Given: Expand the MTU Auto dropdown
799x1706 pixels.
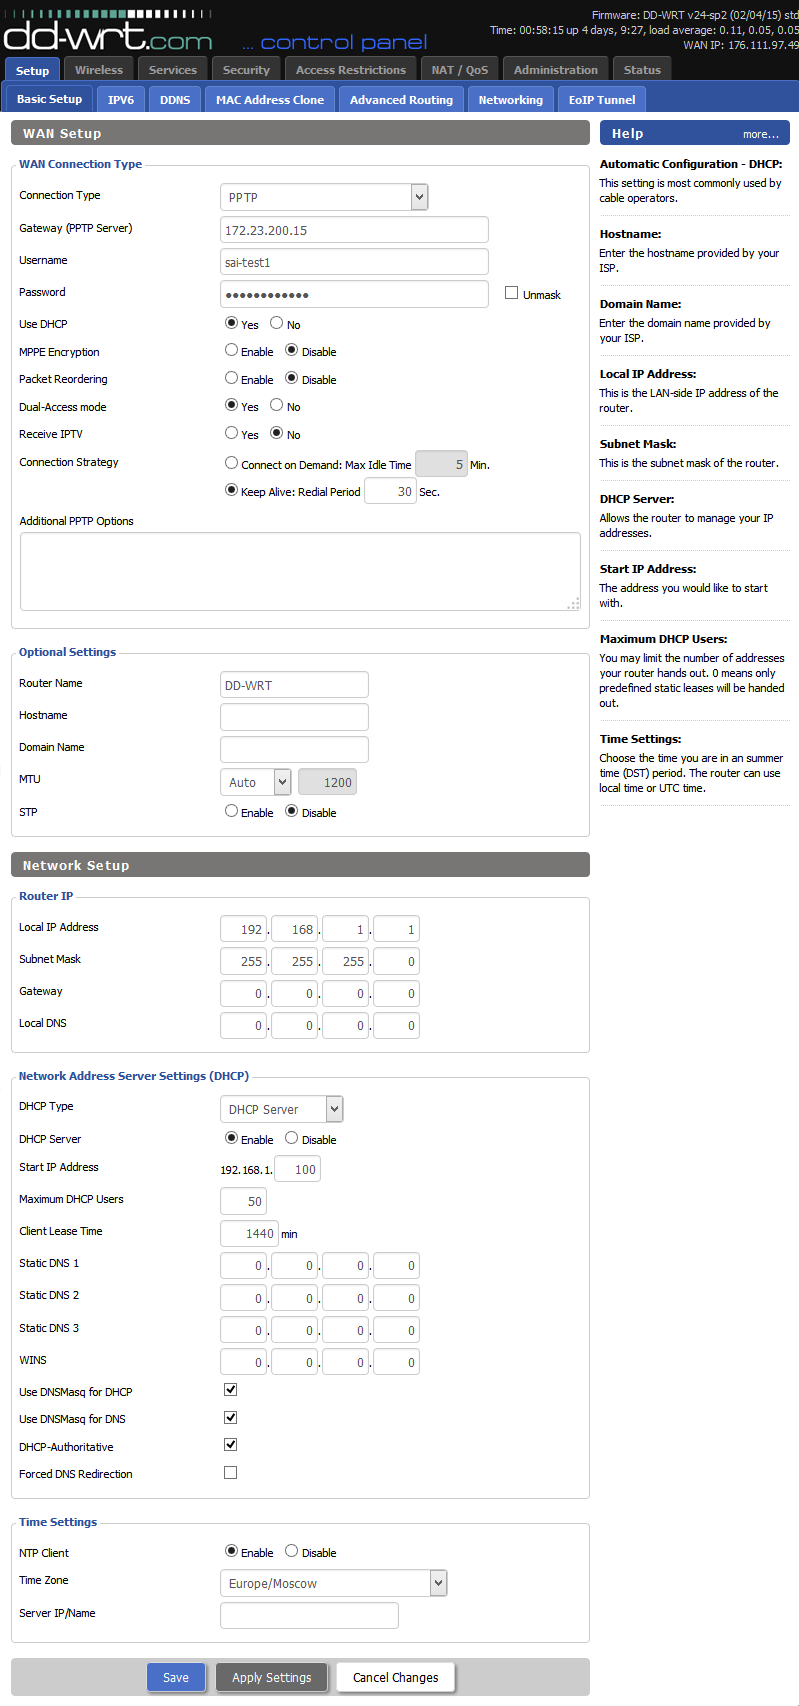Looking at the screenshot, I should pos(255,782).
